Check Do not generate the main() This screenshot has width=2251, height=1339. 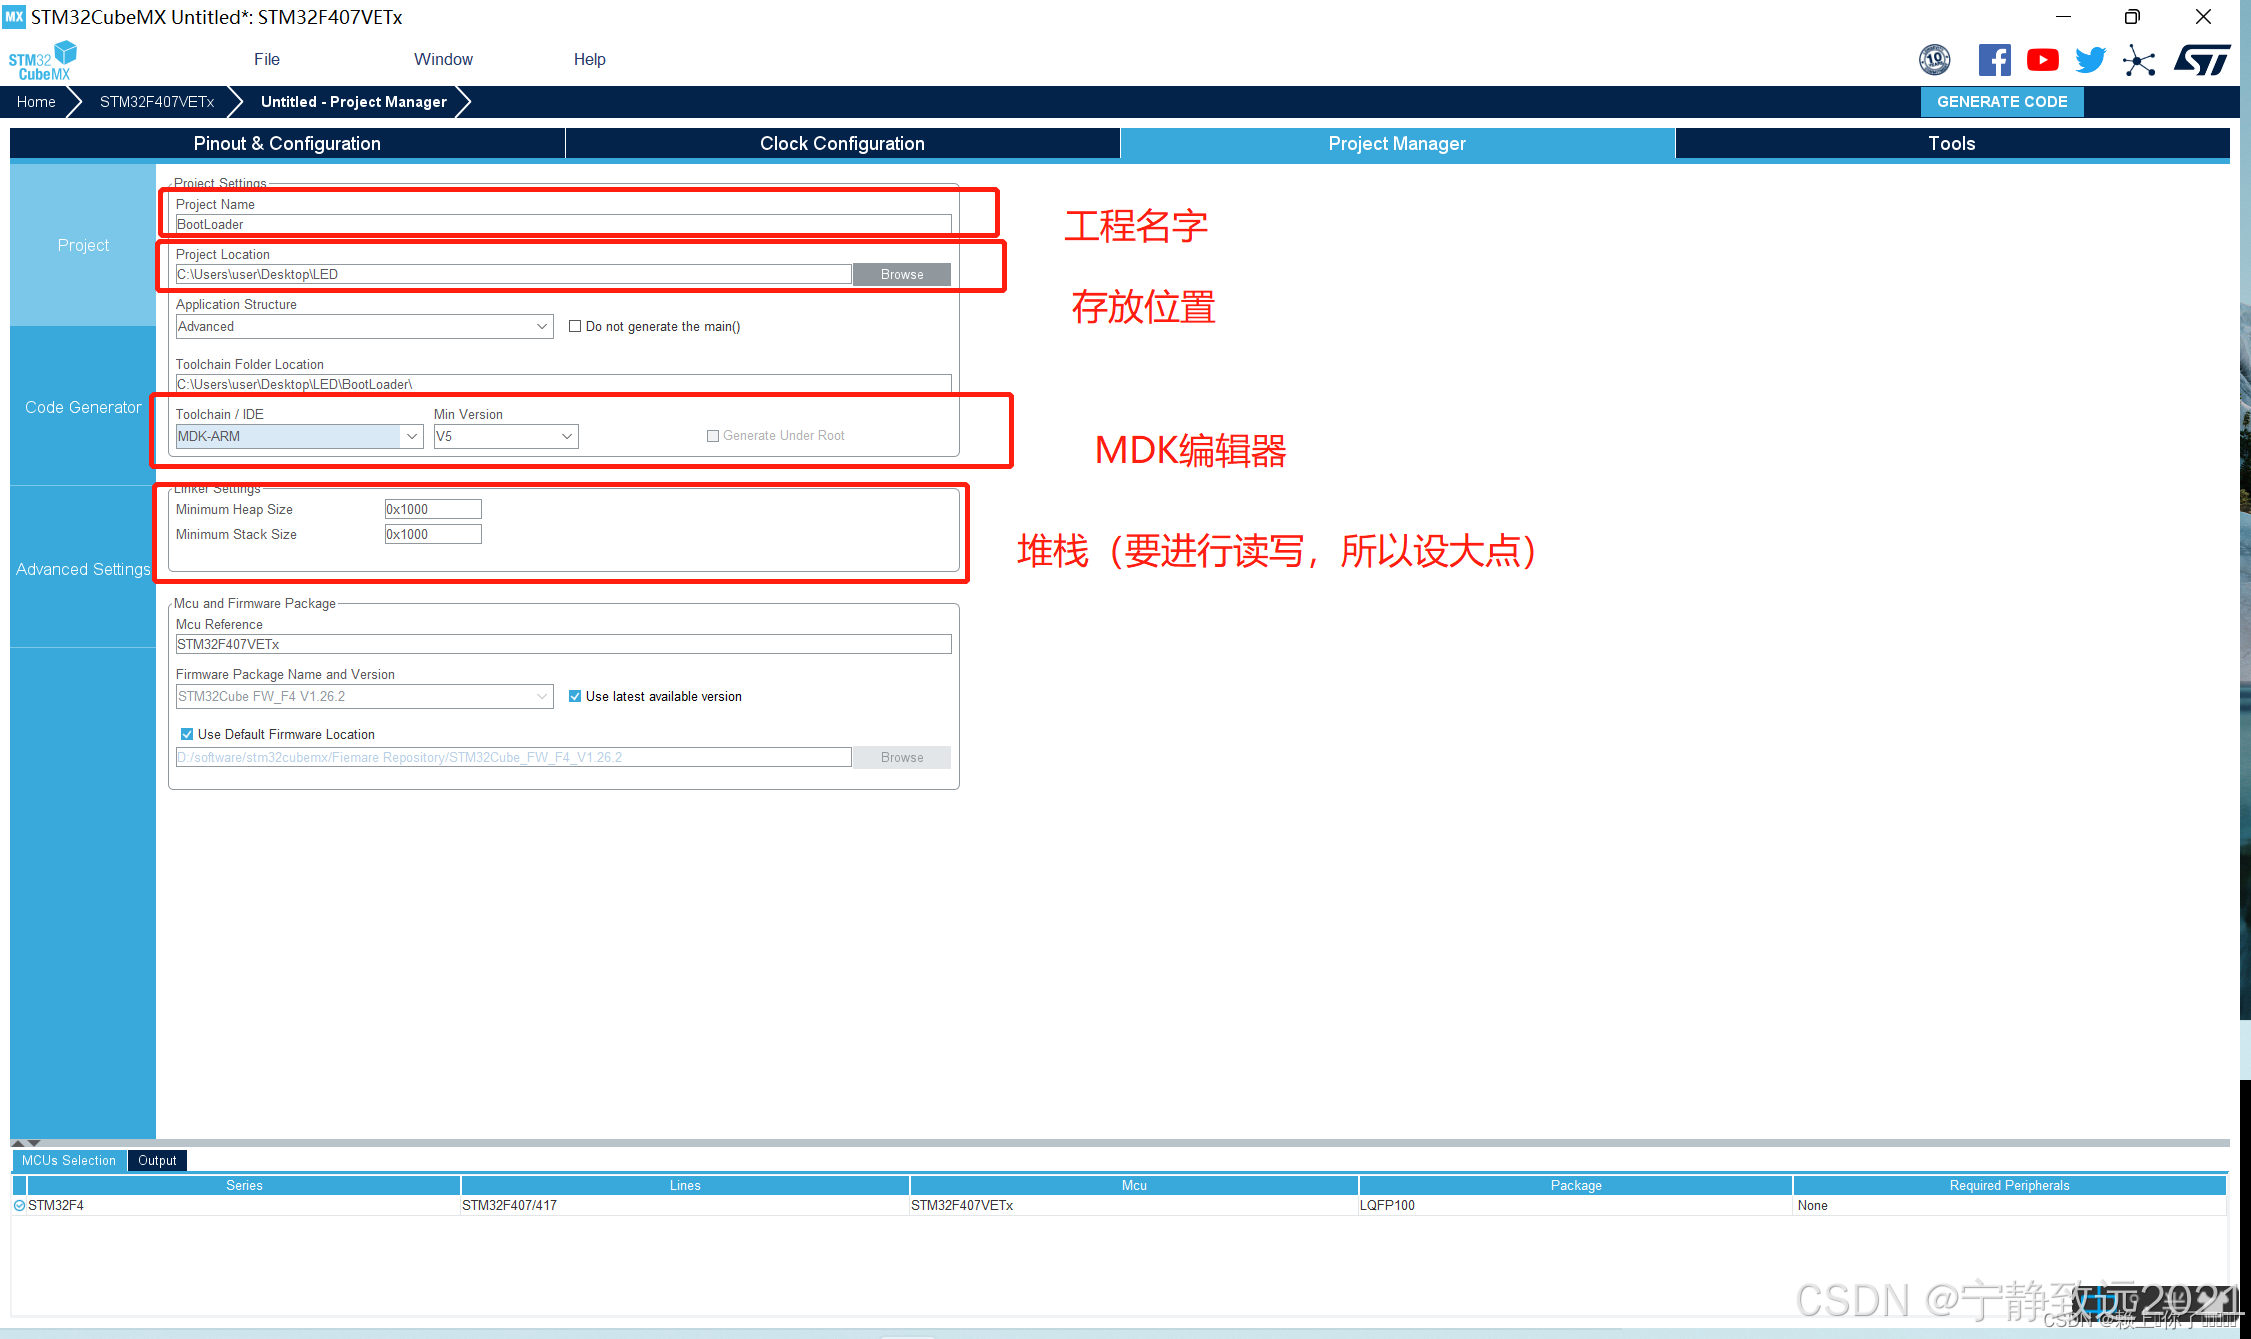pos(575,326)
